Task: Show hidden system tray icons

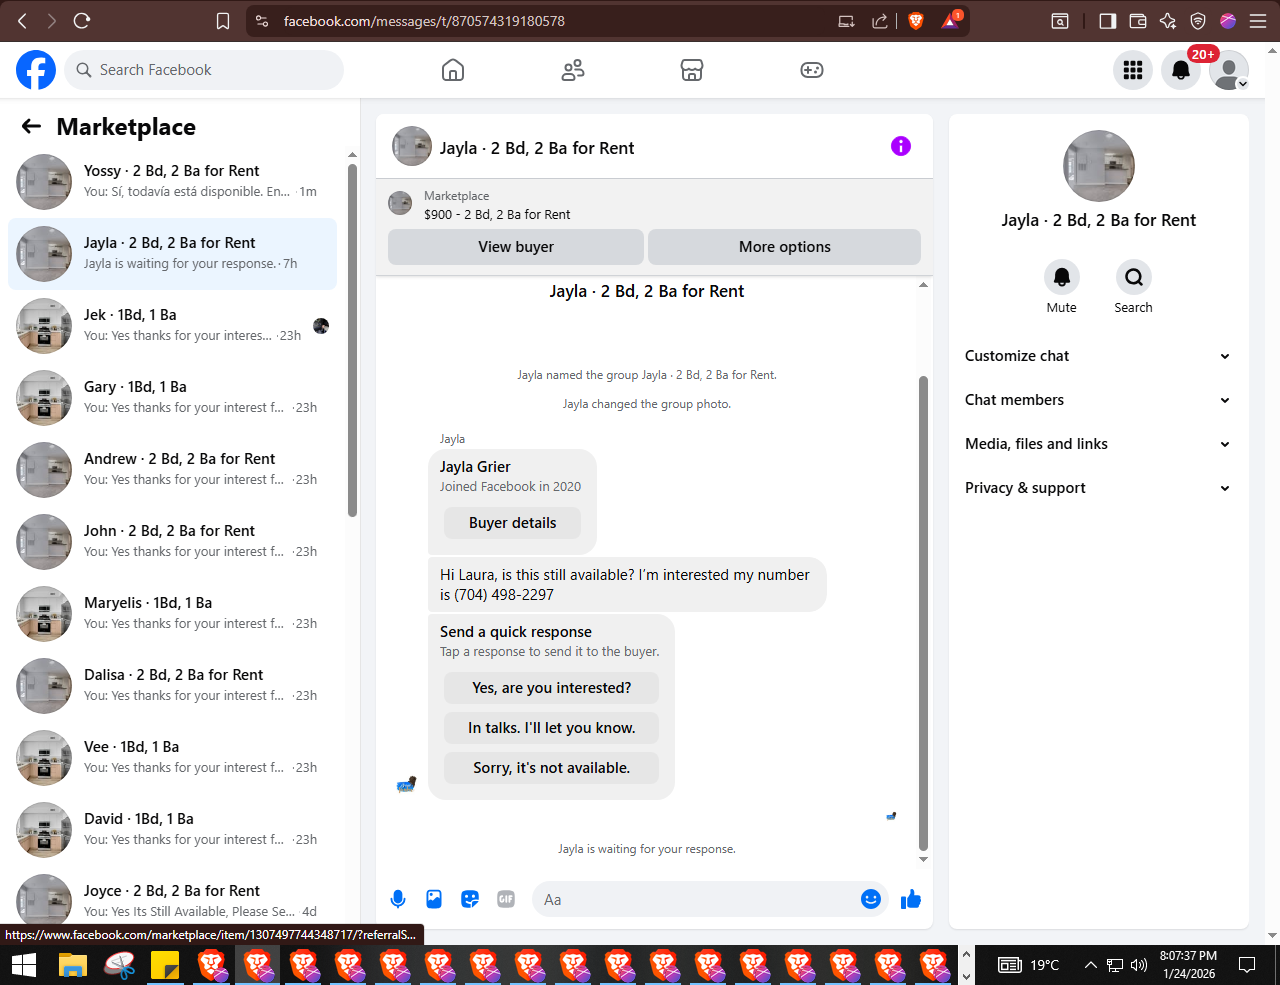Action: click(1090, 965)
